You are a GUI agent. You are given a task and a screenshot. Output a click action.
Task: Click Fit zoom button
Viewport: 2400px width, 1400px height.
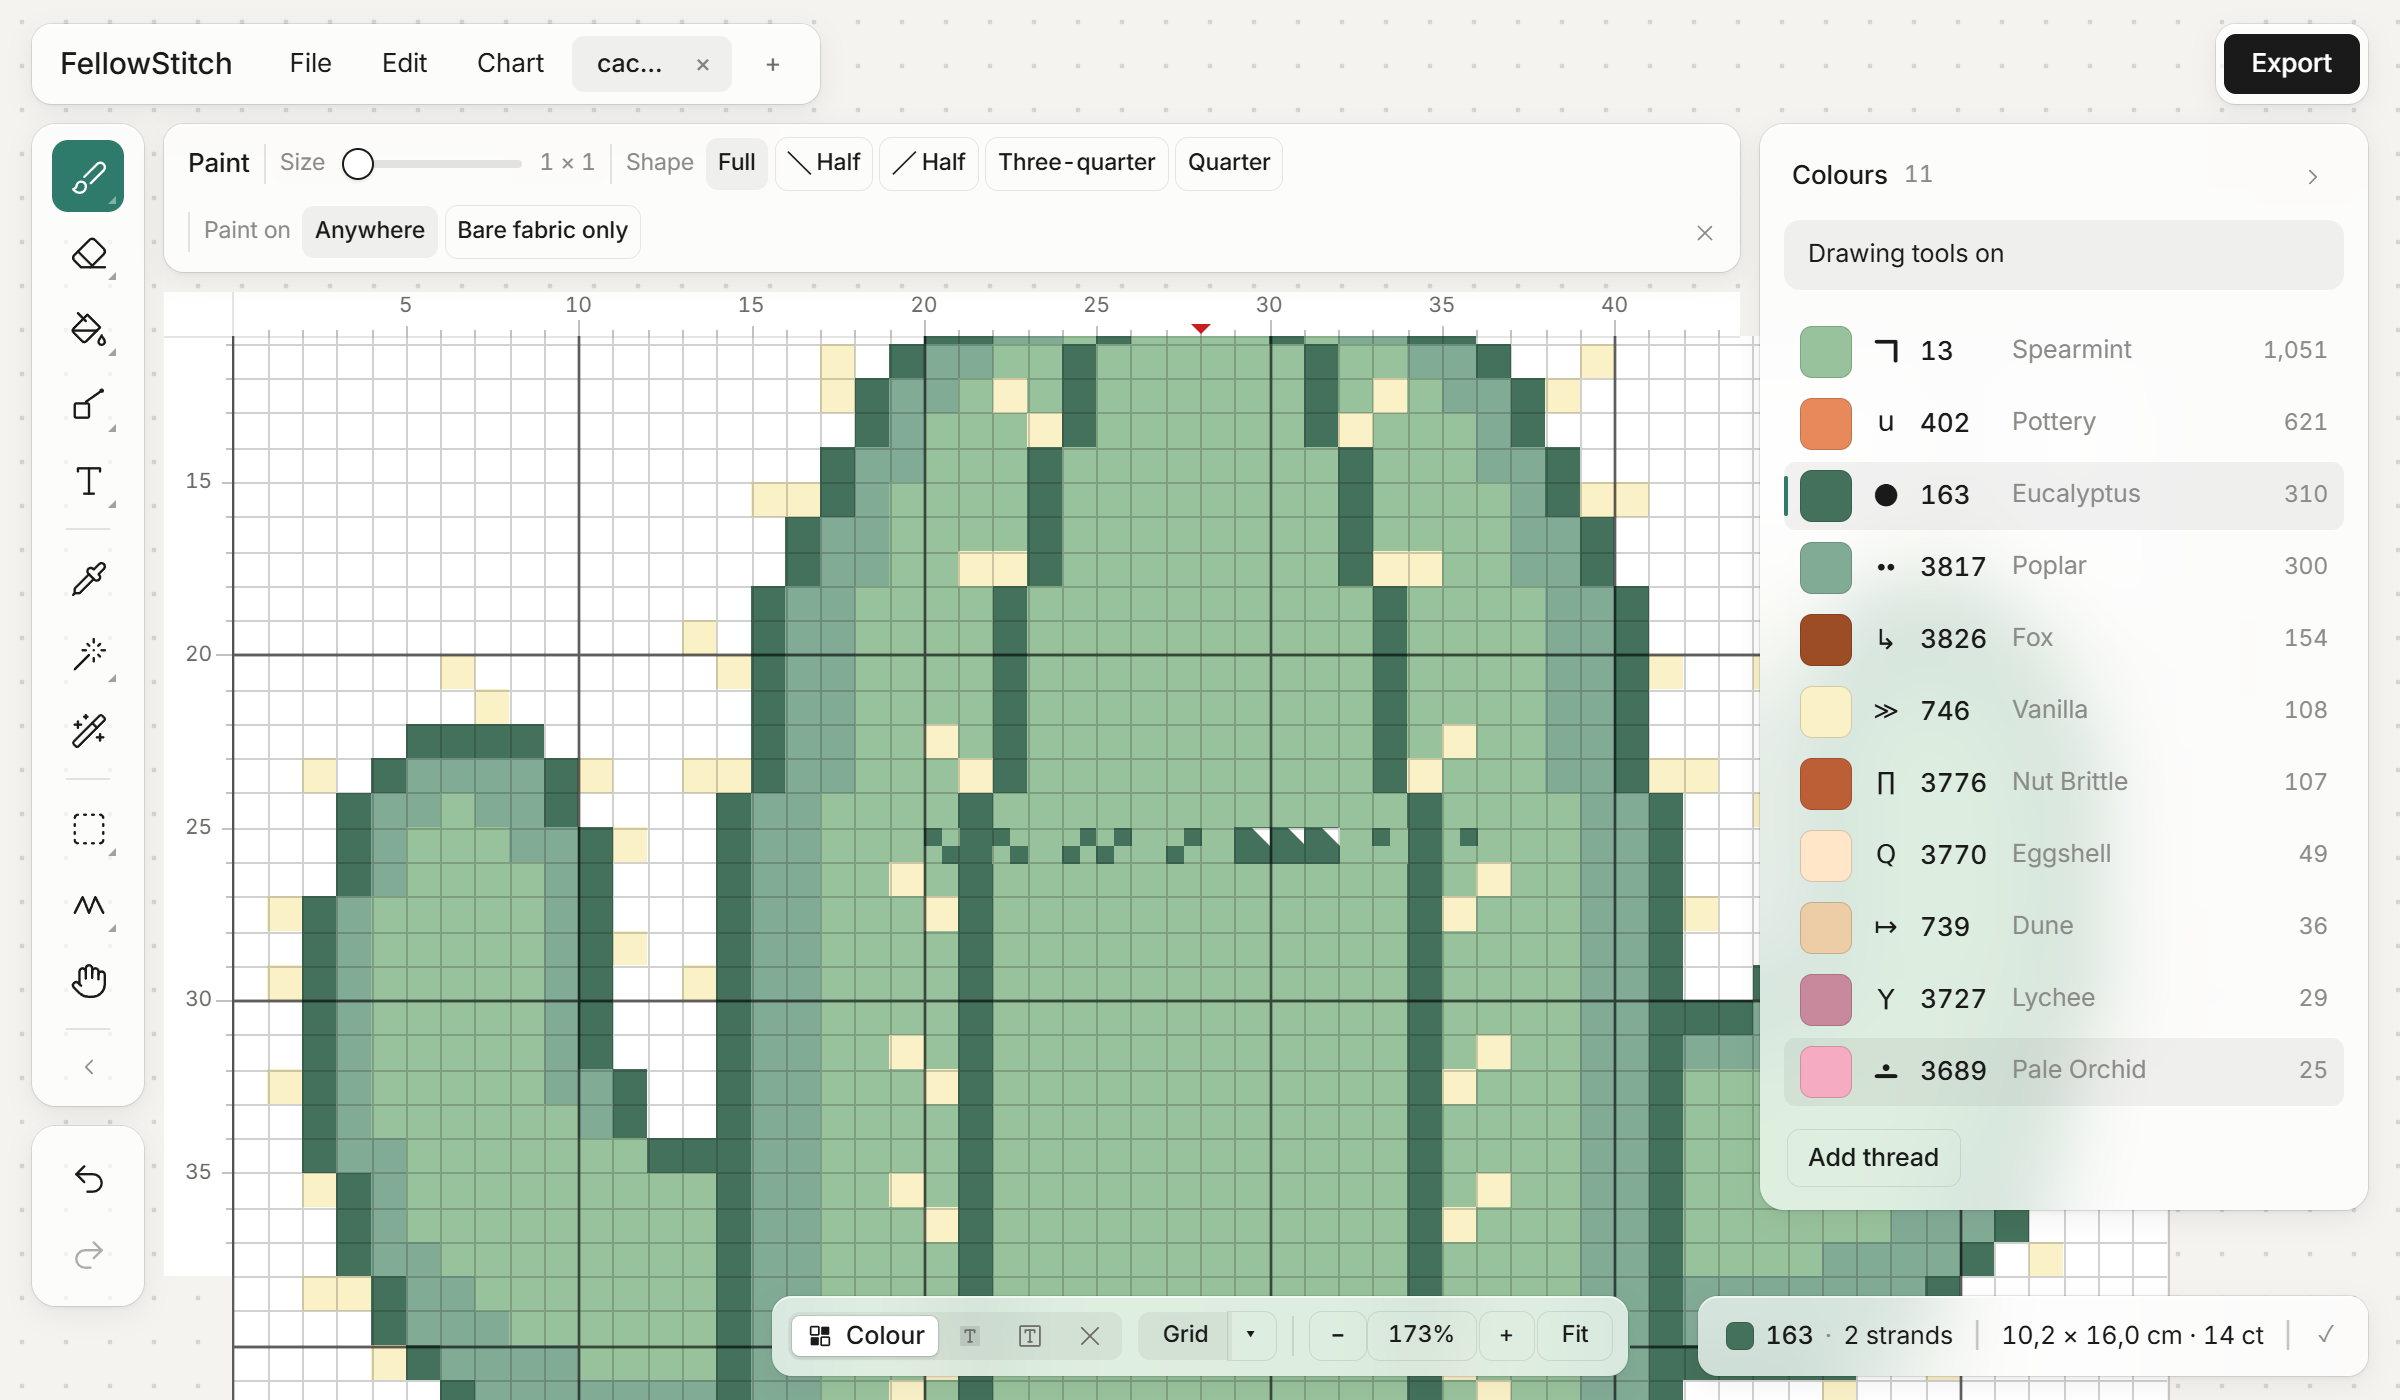coord(1574,1335)
